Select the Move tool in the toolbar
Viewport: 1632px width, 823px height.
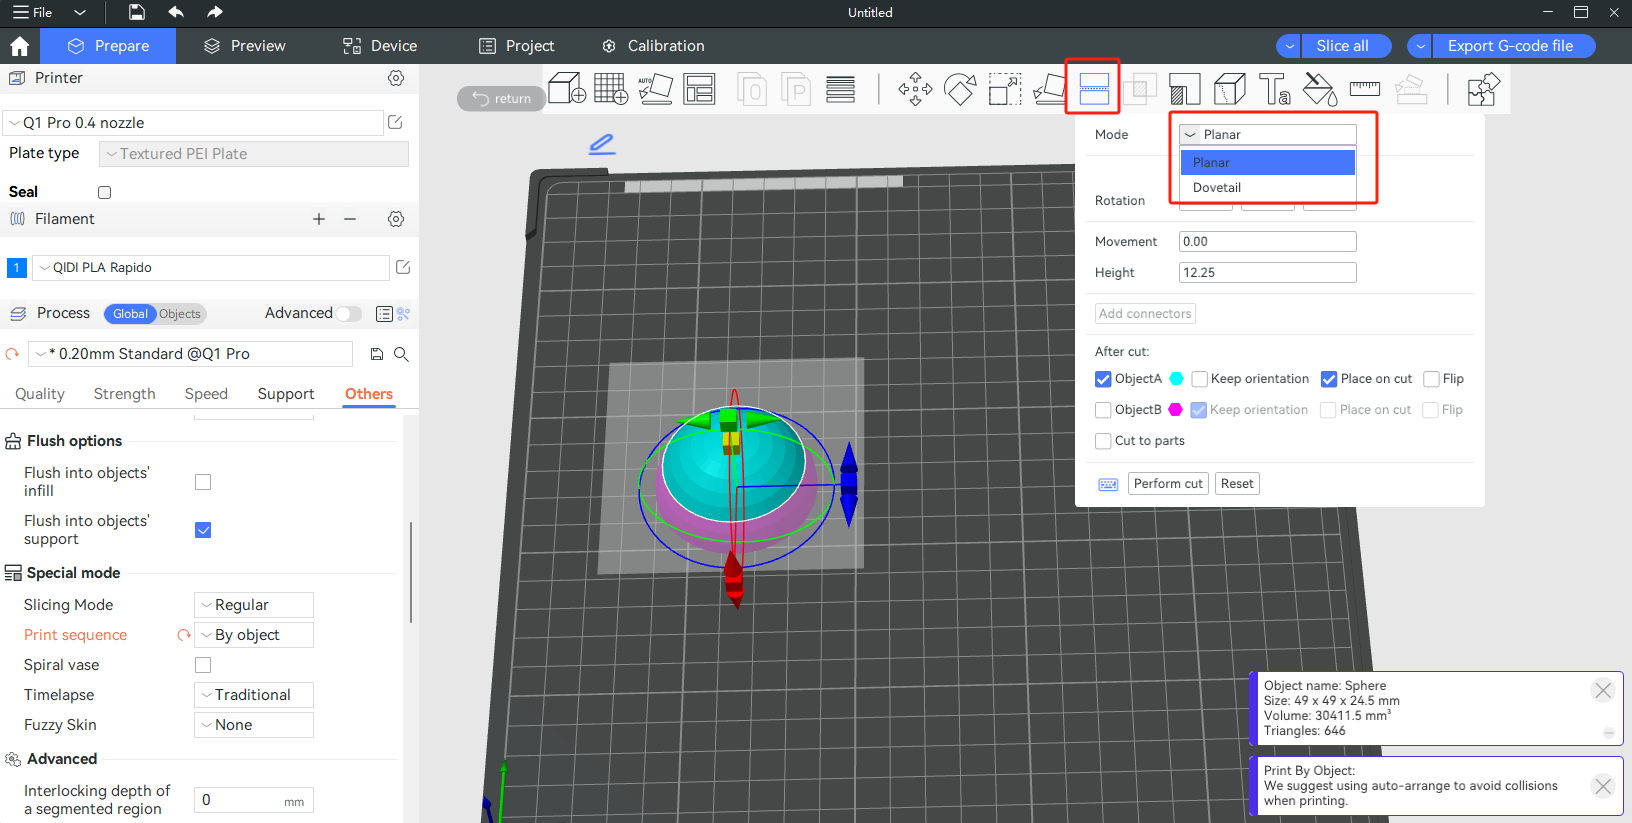tap(915, 89)
